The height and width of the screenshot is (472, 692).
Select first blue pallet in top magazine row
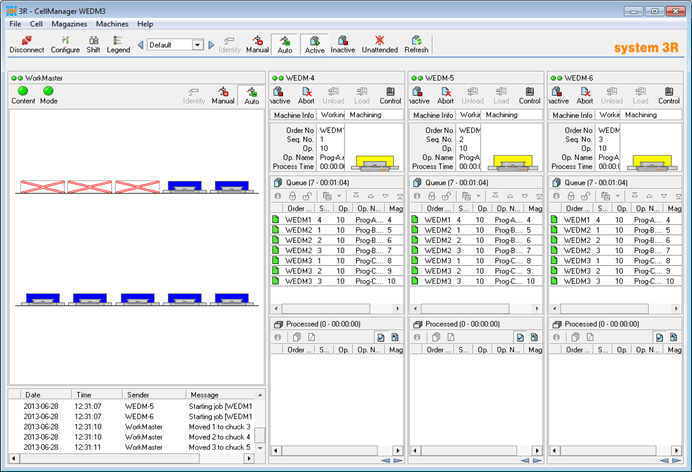click(184, 186)
